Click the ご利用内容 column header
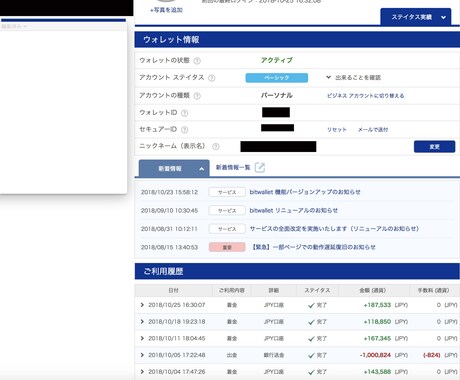Viewport: 460px width, 380px height. point(232,290)
